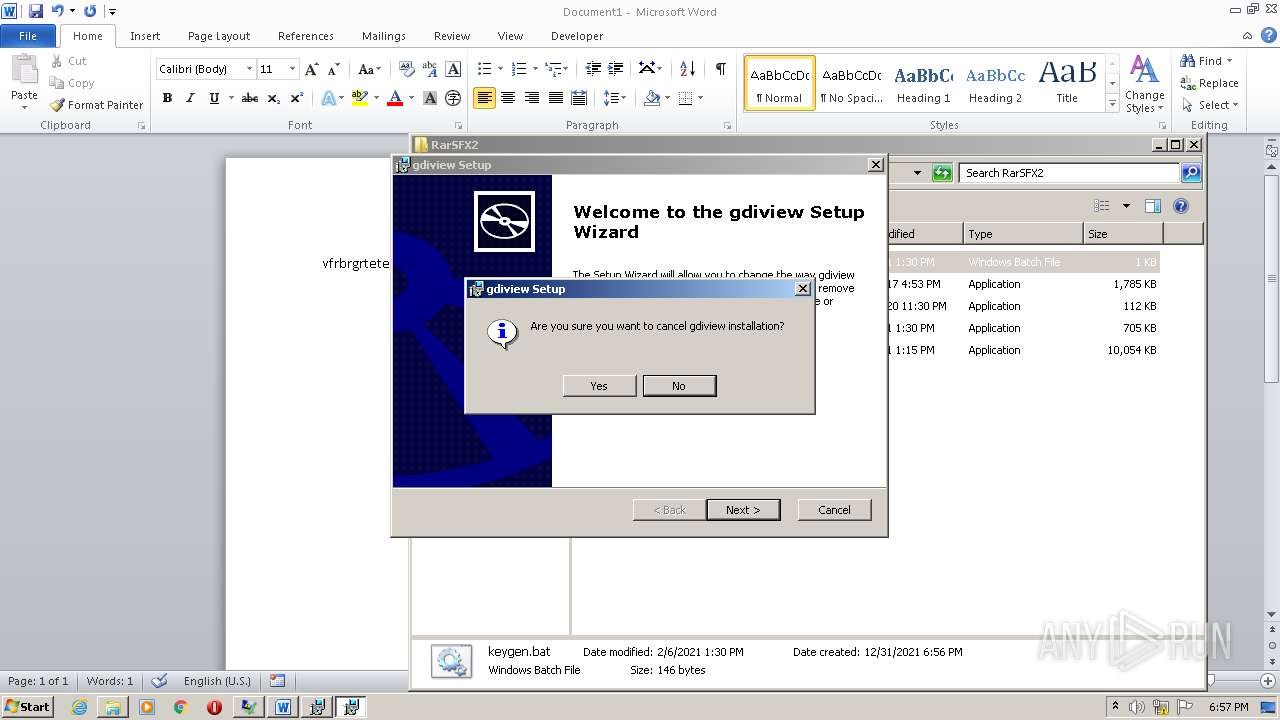Click Format Painter

tap(96, 105)
